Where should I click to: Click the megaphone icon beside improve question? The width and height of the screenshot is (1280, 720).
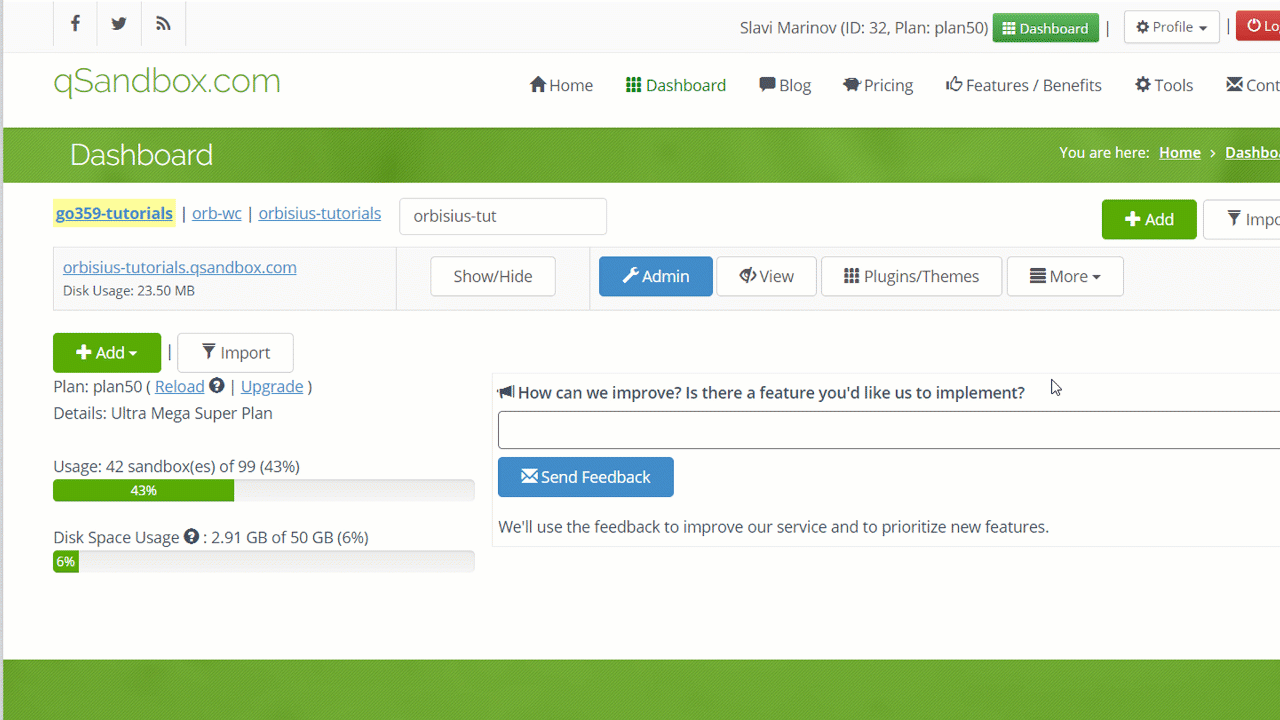(506, 392)
